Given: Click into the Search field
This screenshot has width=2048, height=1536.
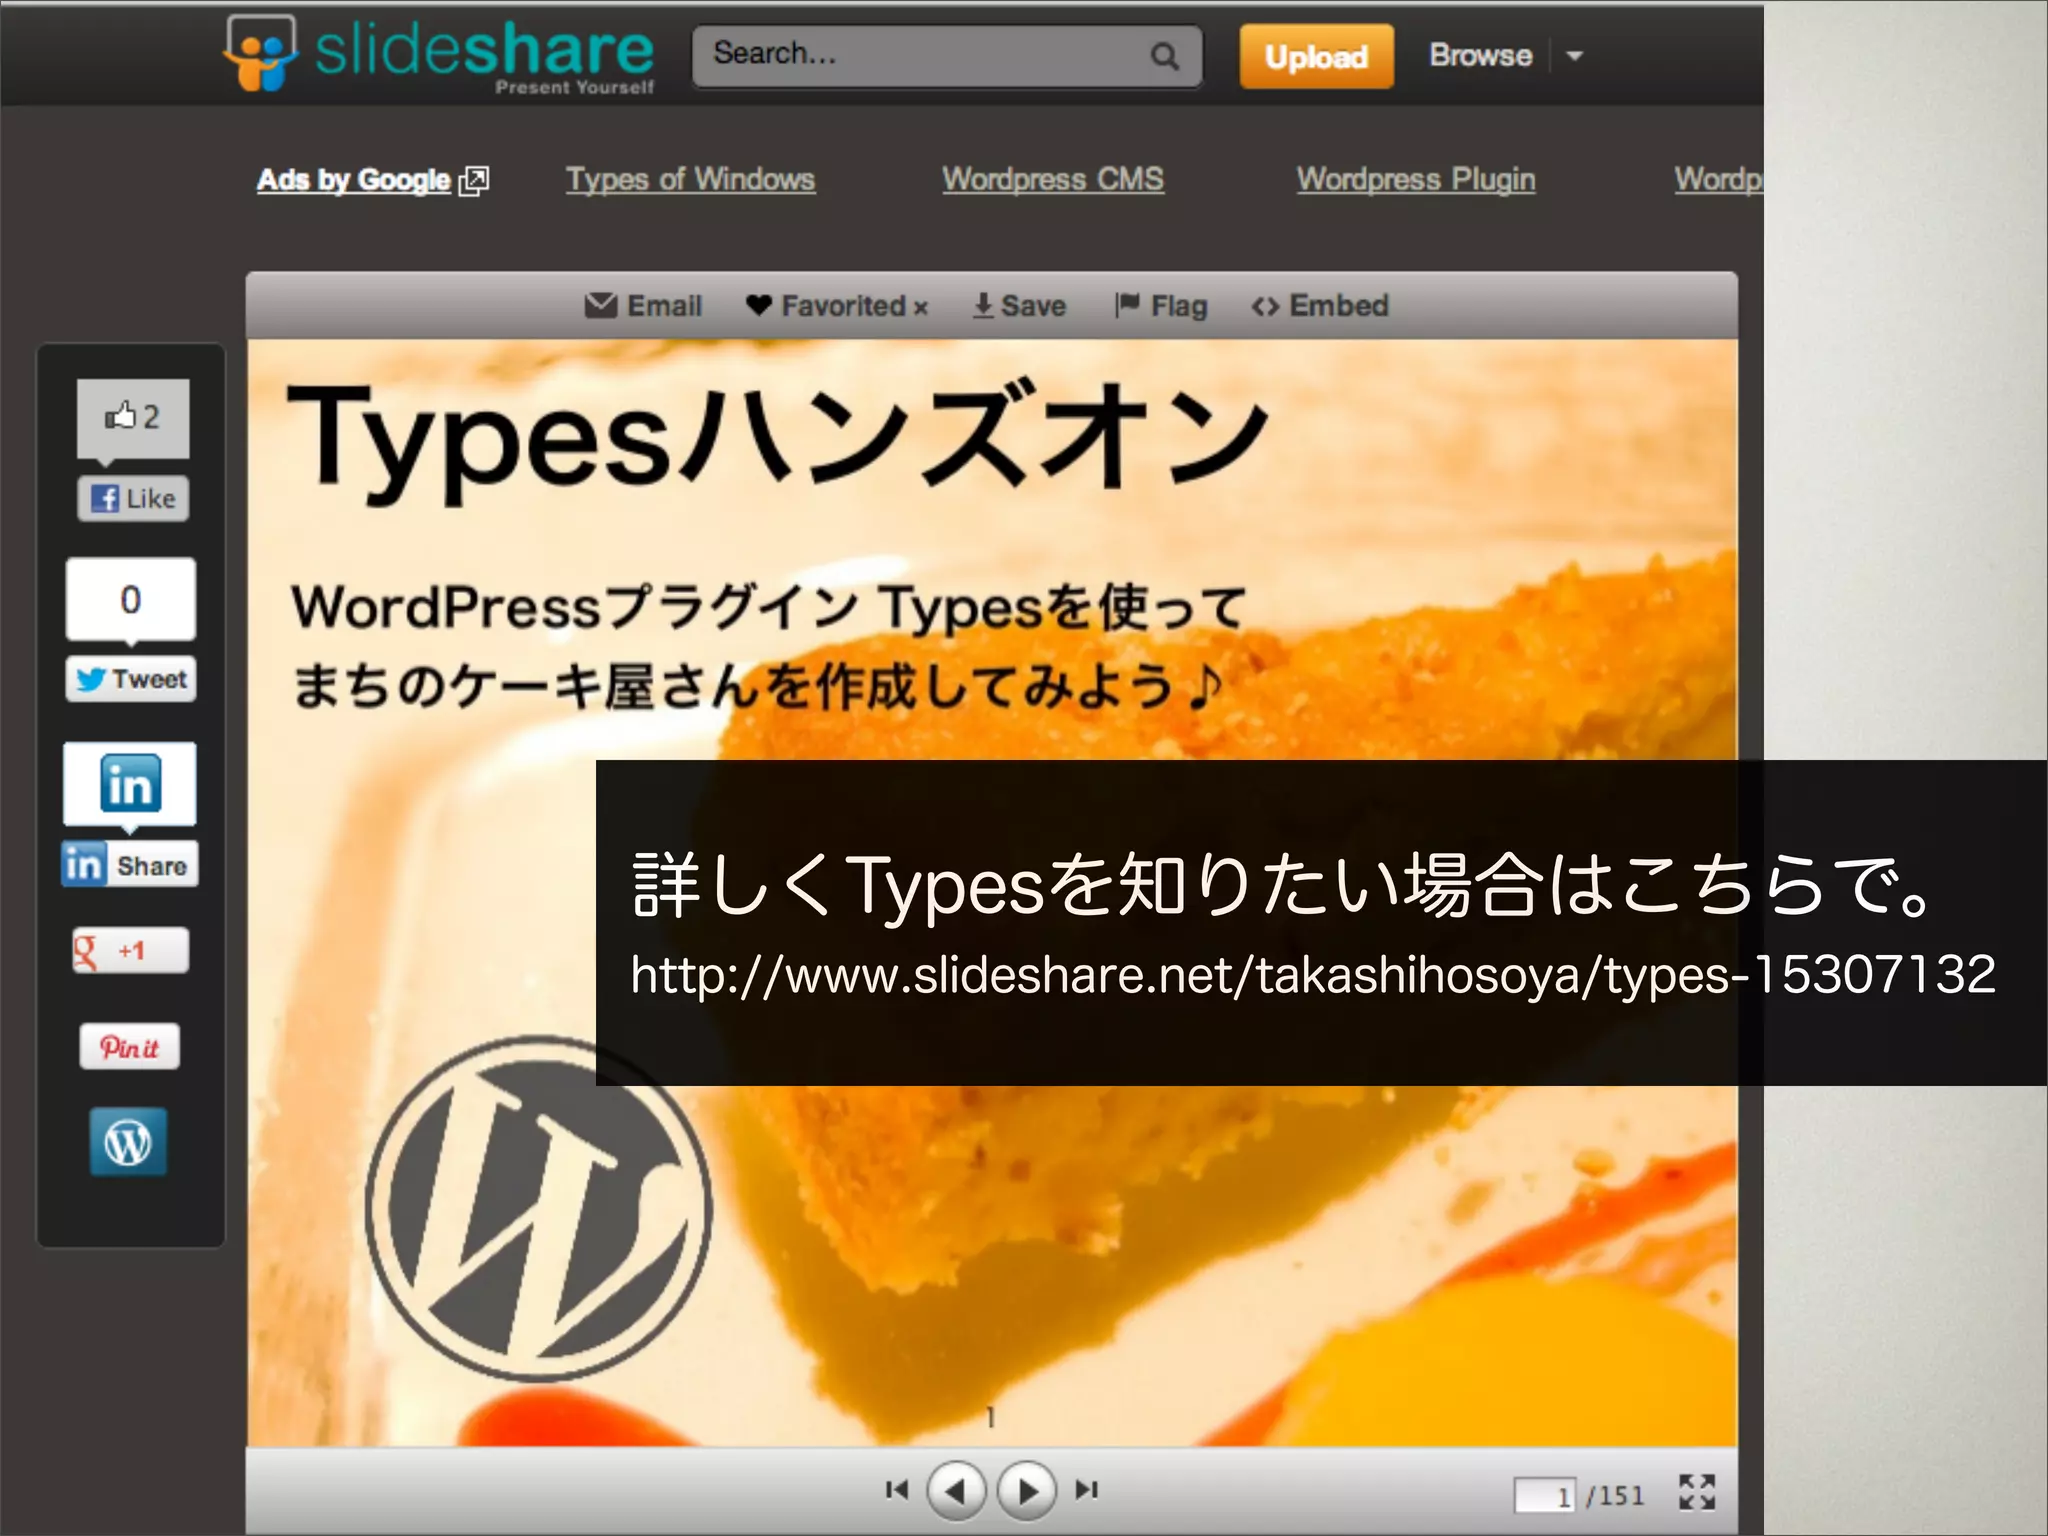Looking at the screenshot, I should coord(947,56).
